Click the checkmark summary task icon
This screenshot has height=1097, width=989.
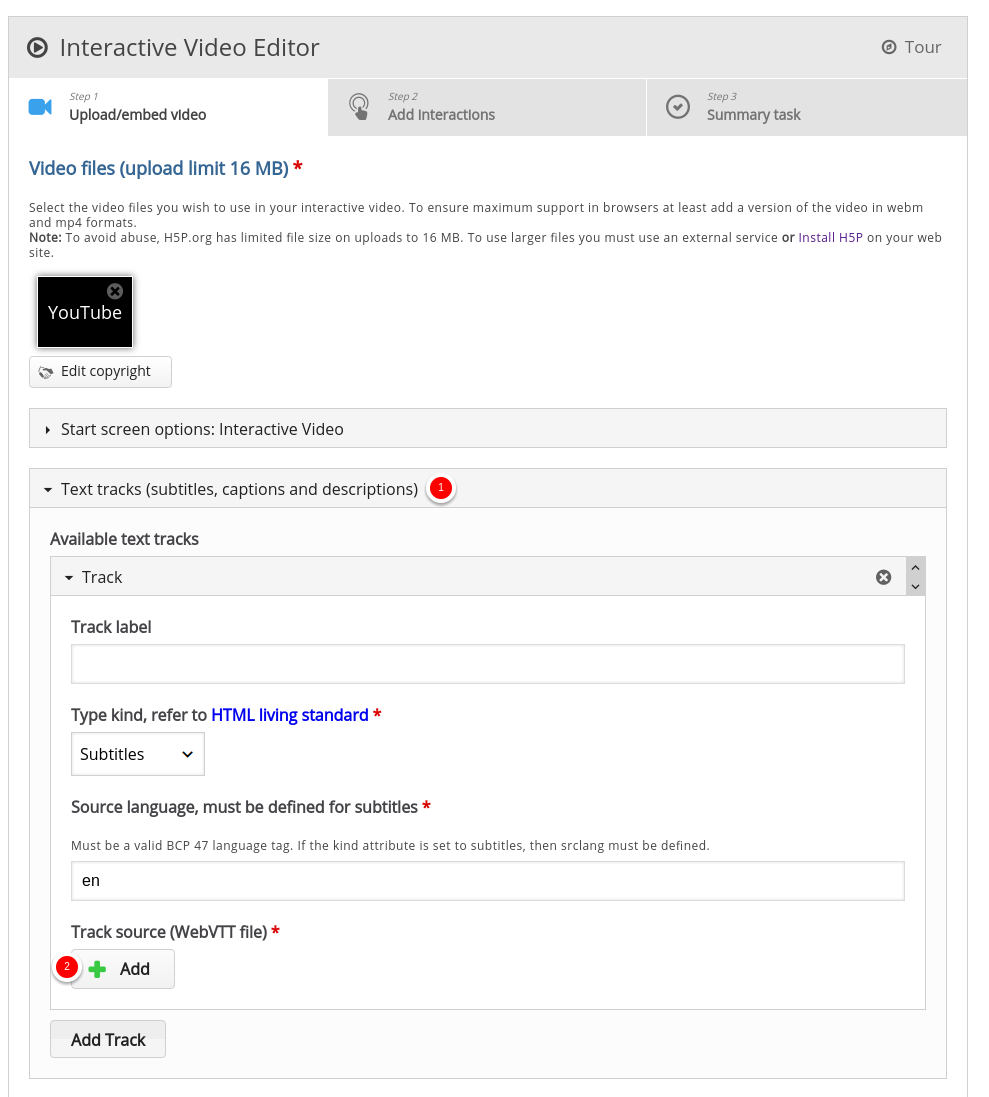click(678, 107)
